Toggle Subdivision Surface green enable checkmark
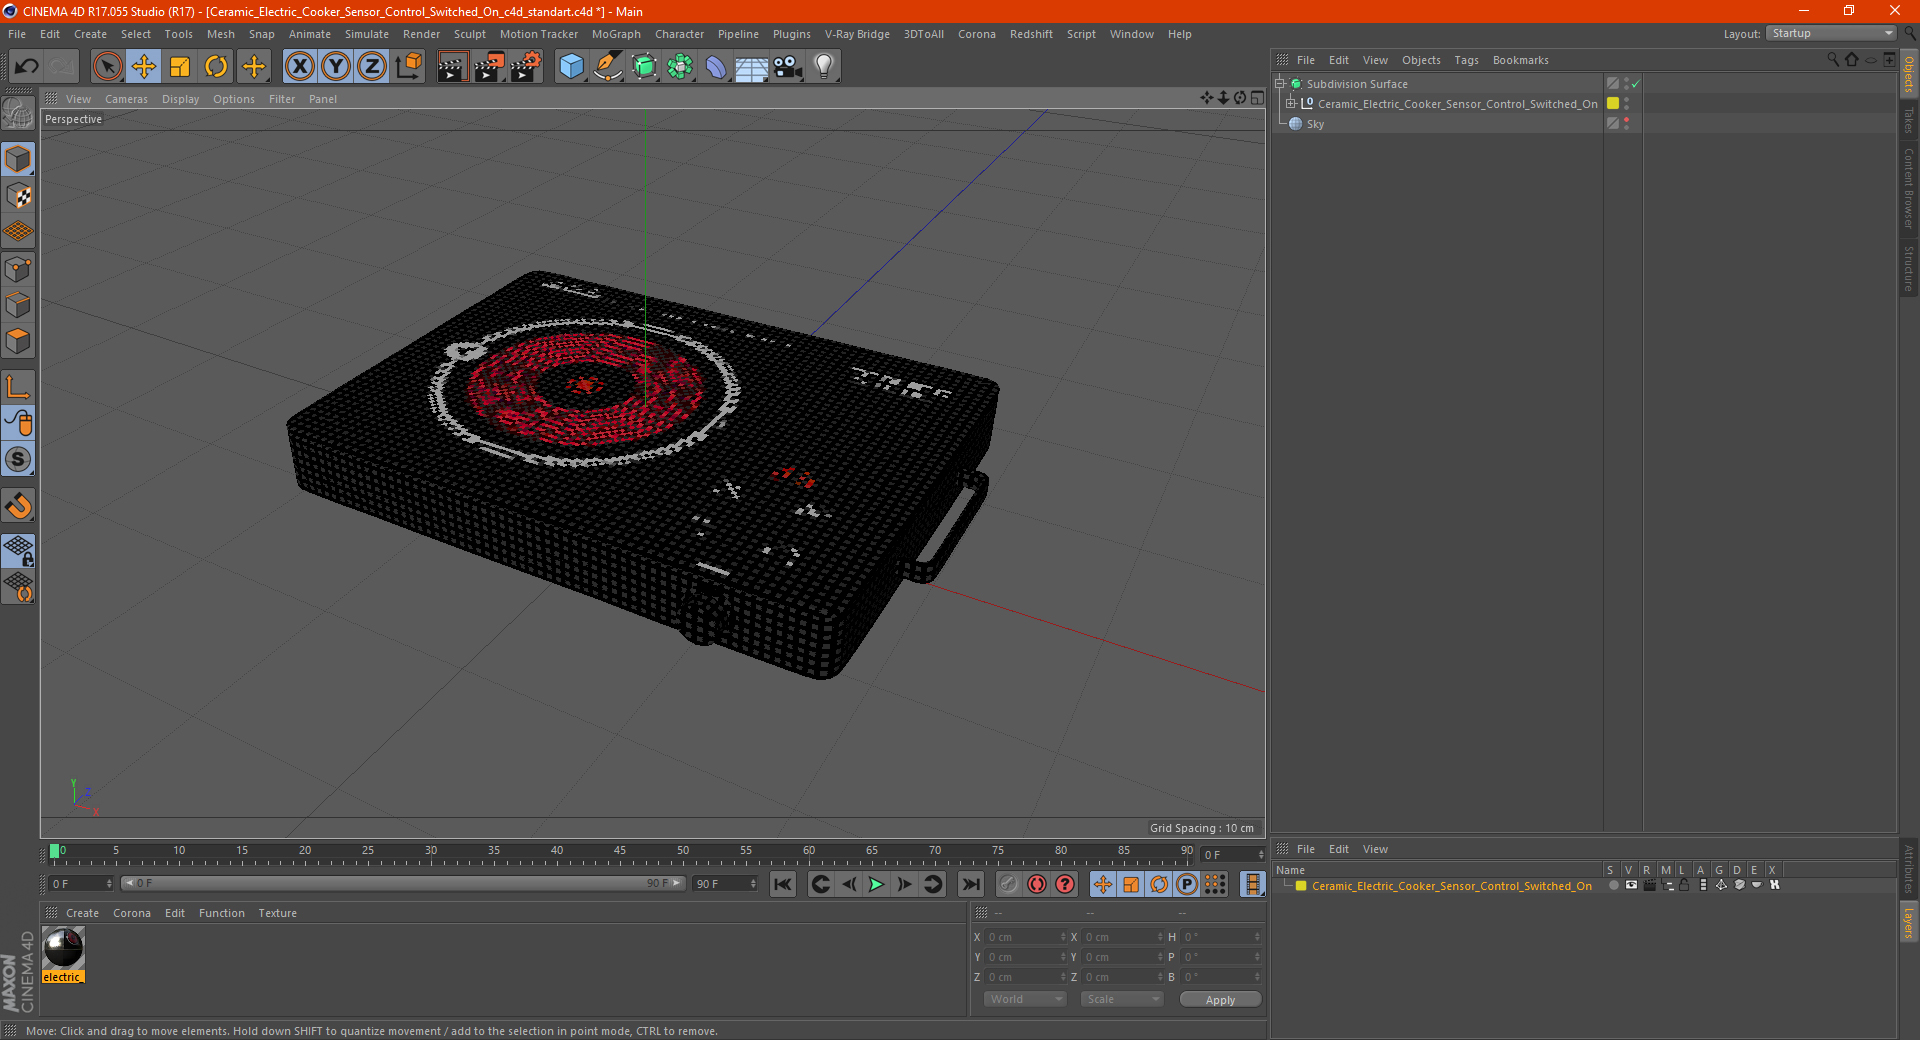The width and height of the screenshot is (1920, 1040). click(x=1635, y=84)
